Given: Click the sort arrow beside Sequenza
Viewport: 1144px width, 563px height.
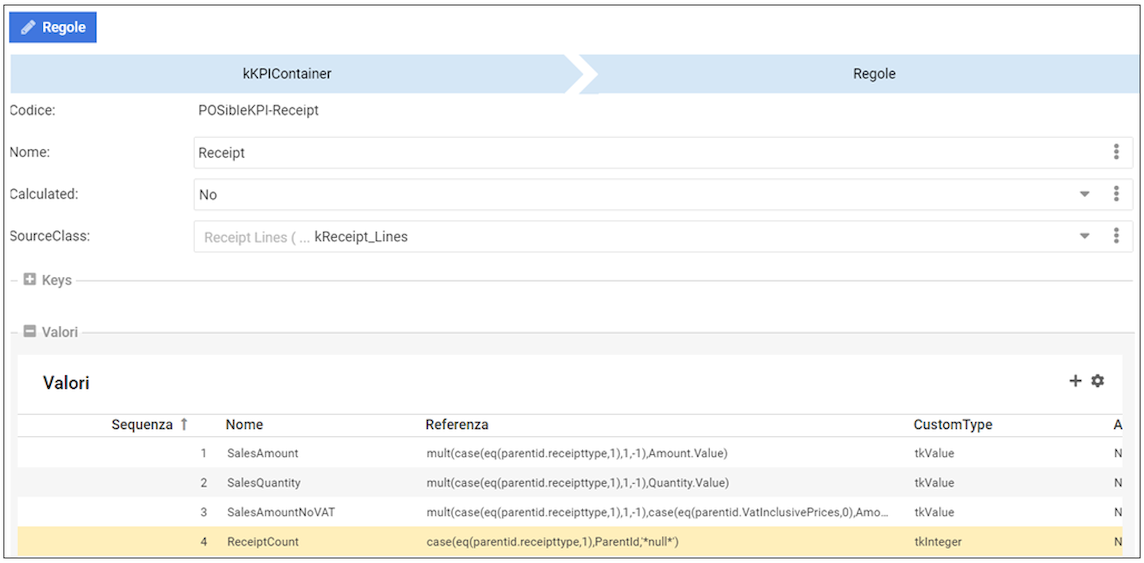Looking at the screenshot, I should coord(184,424).
